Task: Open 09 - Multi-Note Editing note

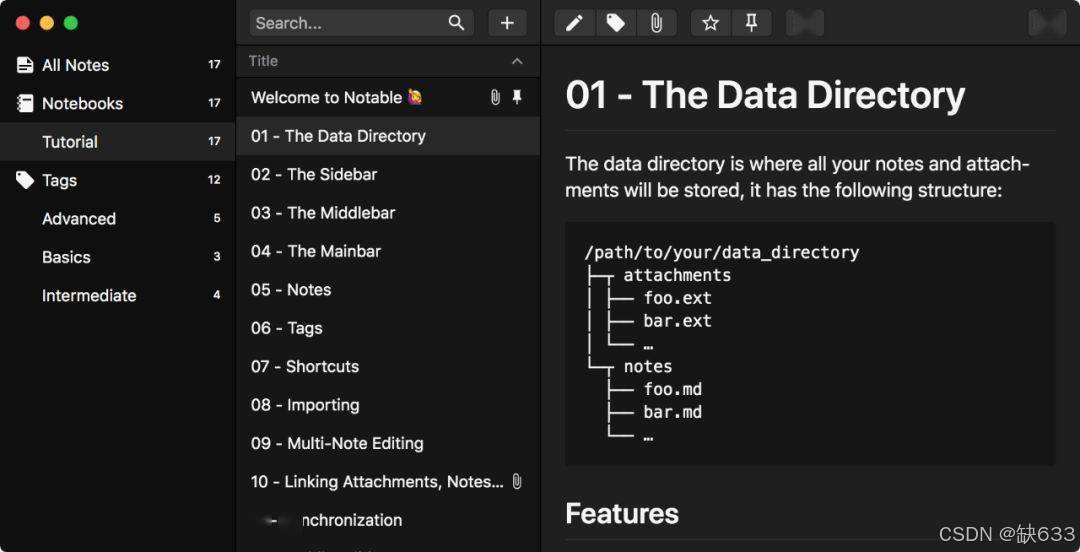Action: pos(388,443)
